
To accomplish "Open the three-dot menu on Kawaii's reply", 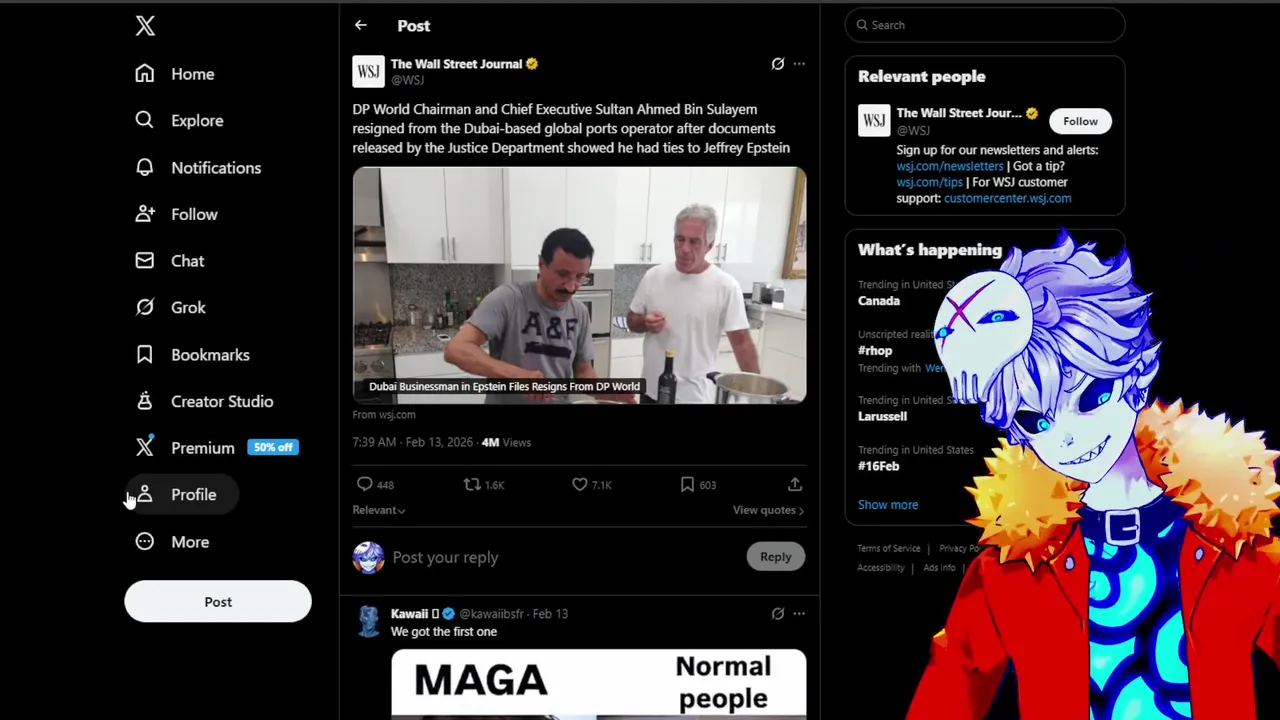I will tap(799, 614).
